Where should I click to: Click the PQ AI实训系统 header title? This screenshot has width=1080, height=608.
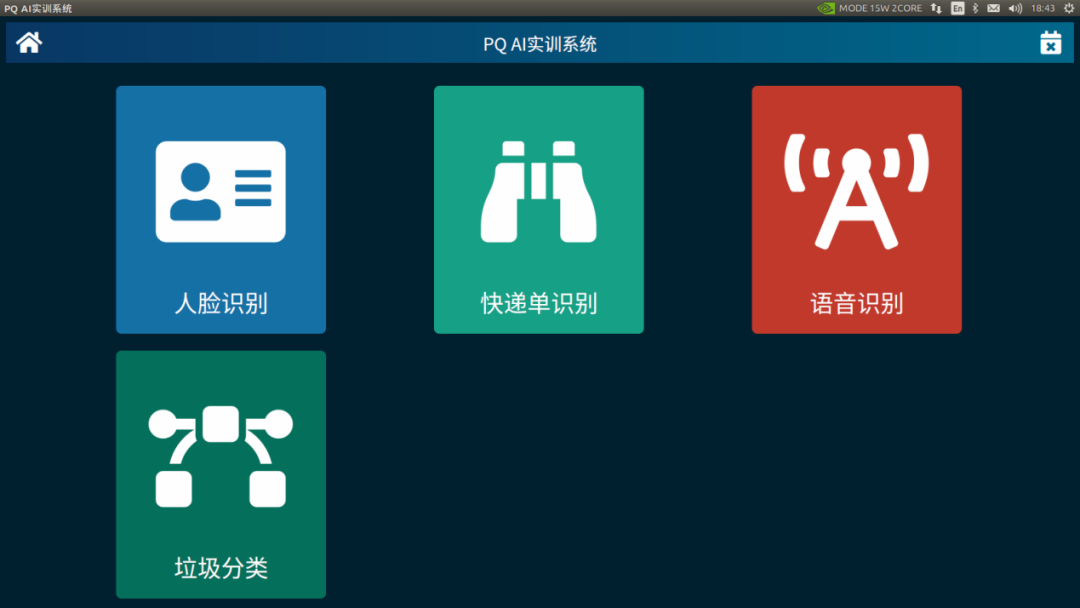[x=540, y=44]
